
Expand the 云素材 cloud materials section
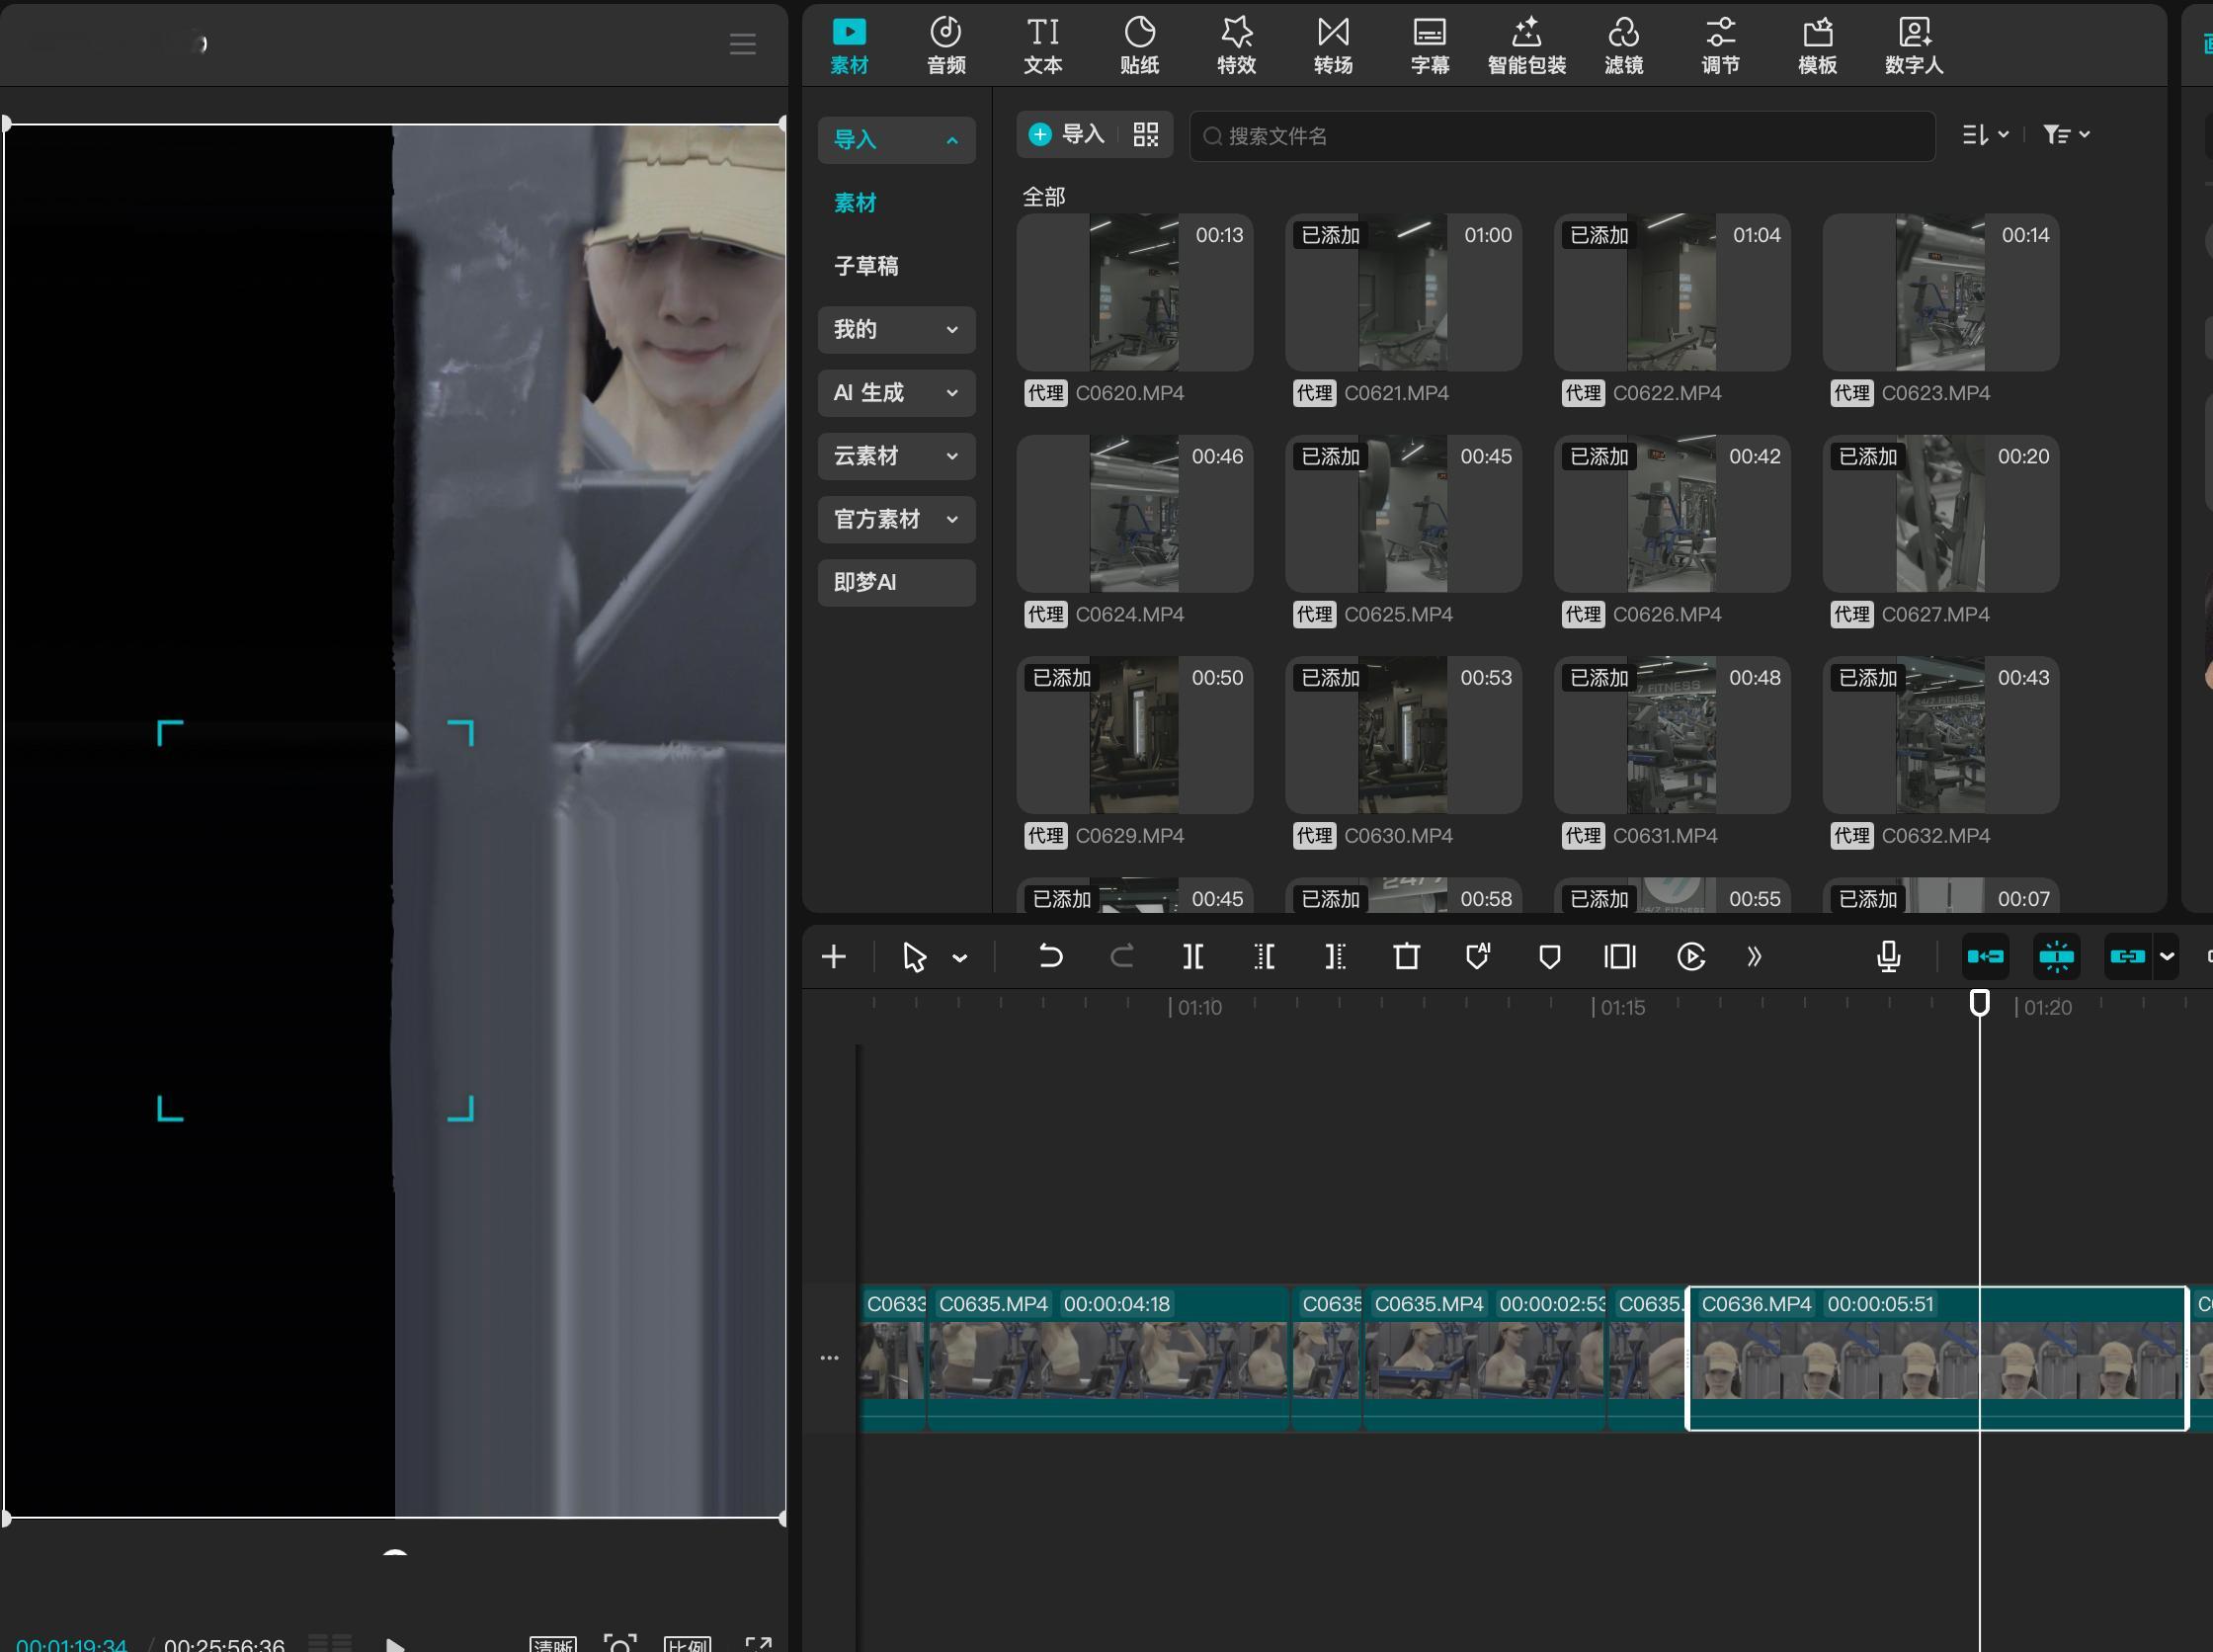pos(896,456)
